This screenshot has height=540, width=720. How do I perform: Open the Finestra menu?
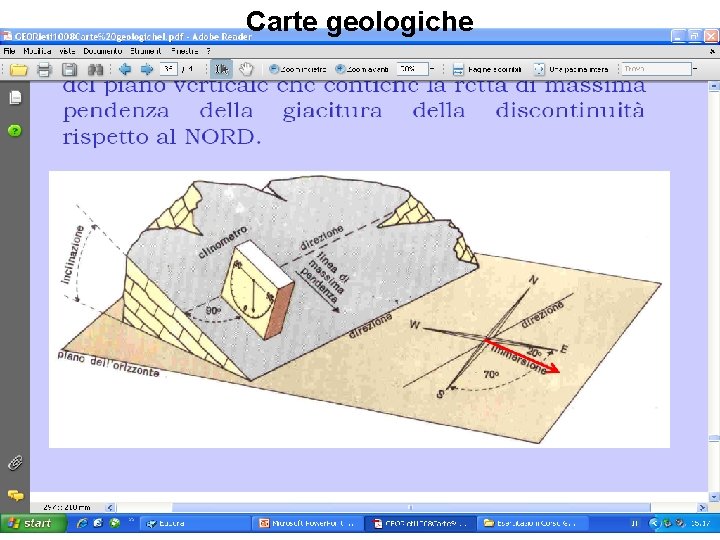[x=185, y=51]
